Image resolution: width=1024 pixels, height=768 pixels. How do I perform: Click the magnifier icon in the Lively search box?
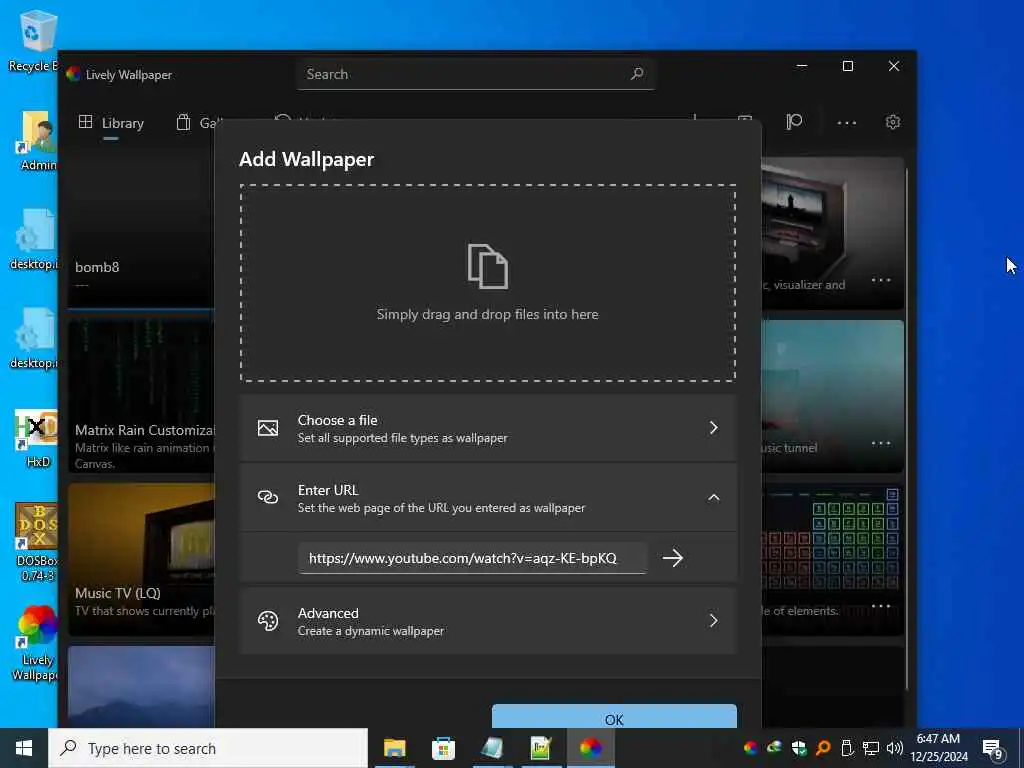click(637, 74)
